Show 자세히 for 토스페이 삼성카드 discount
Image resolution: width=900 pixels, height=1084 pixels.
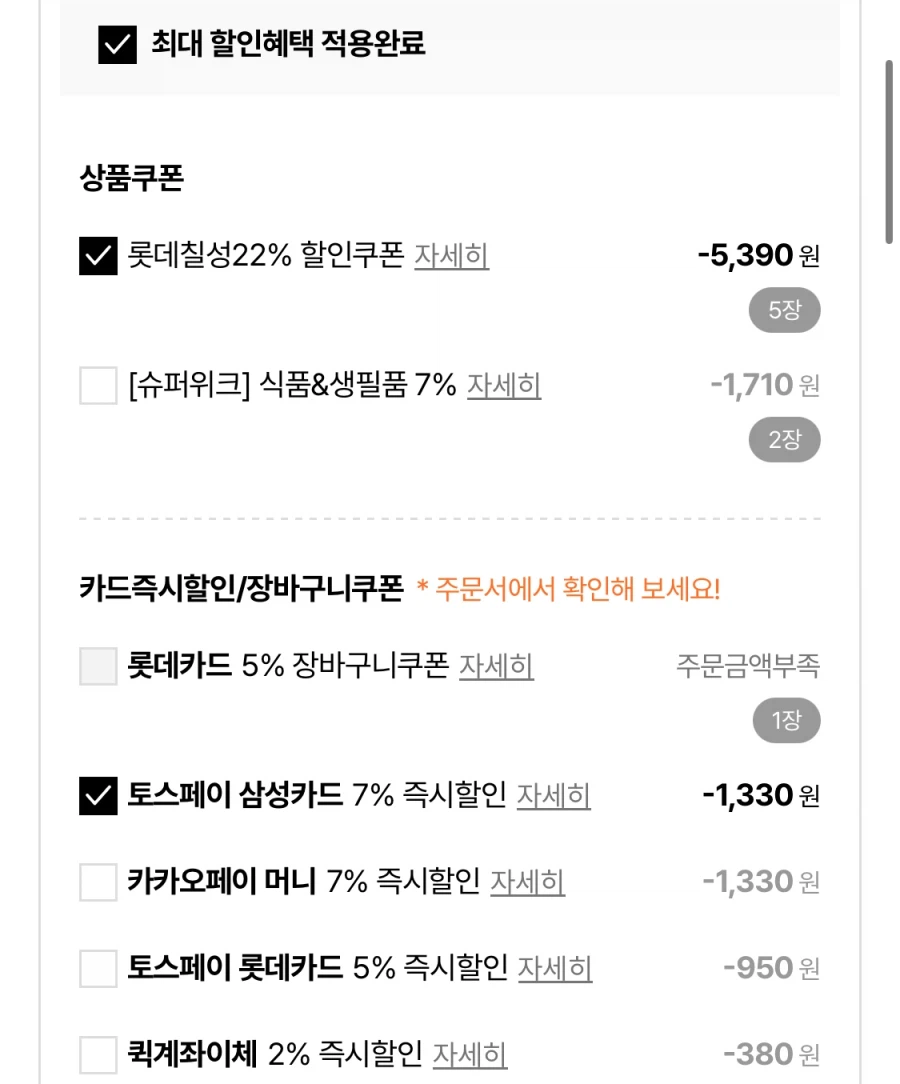coord(553,796)
